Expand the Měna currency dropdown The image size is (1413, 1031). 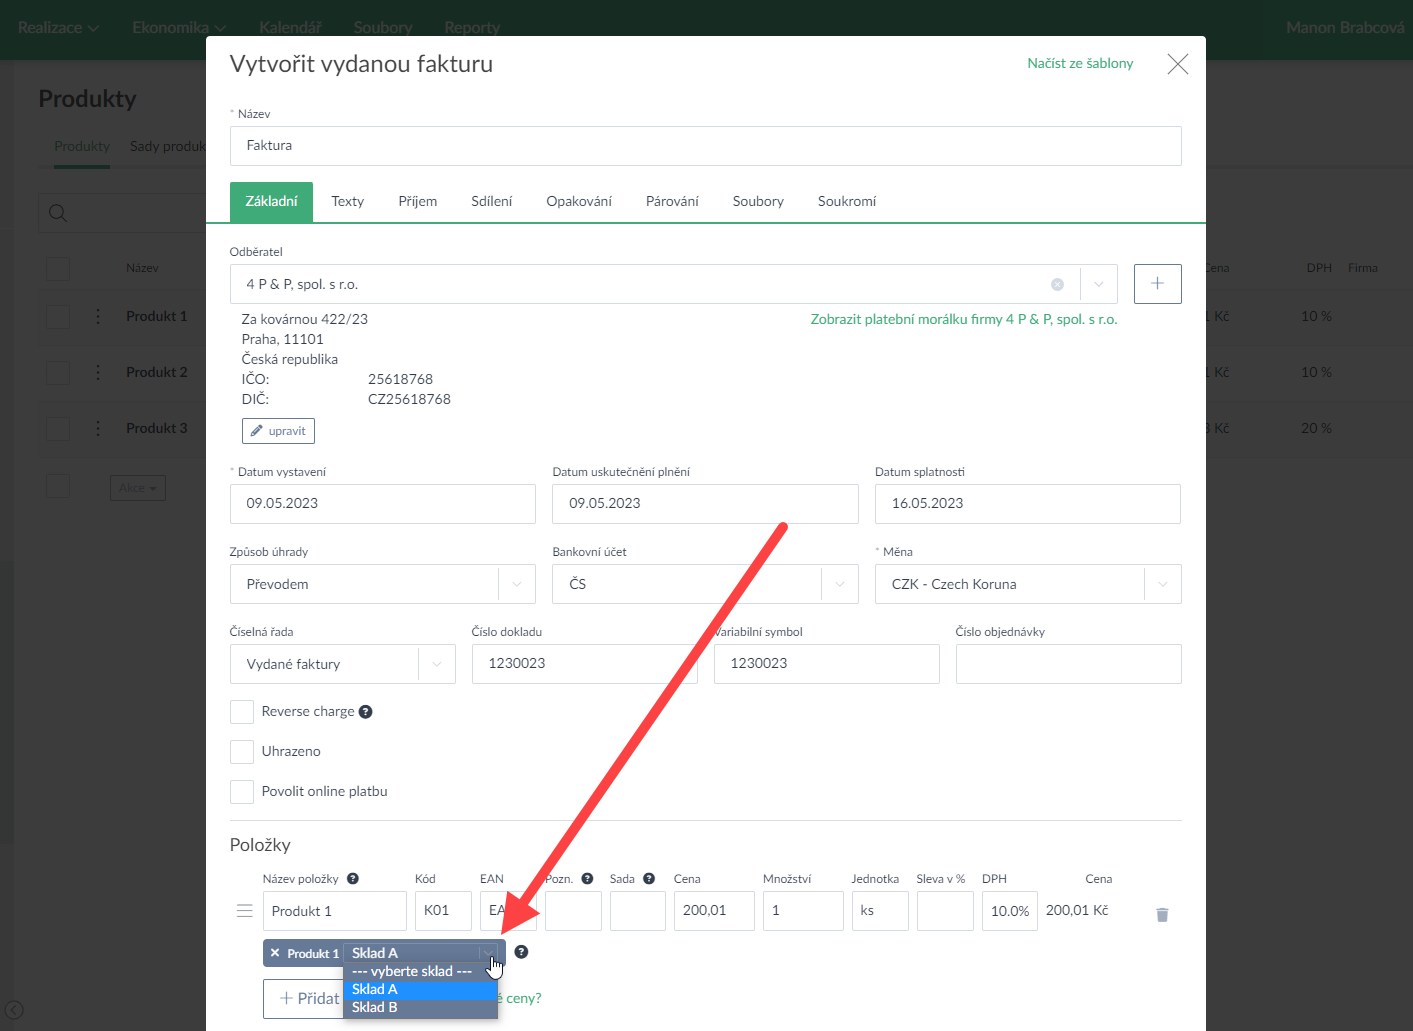tap(1027, 584)
